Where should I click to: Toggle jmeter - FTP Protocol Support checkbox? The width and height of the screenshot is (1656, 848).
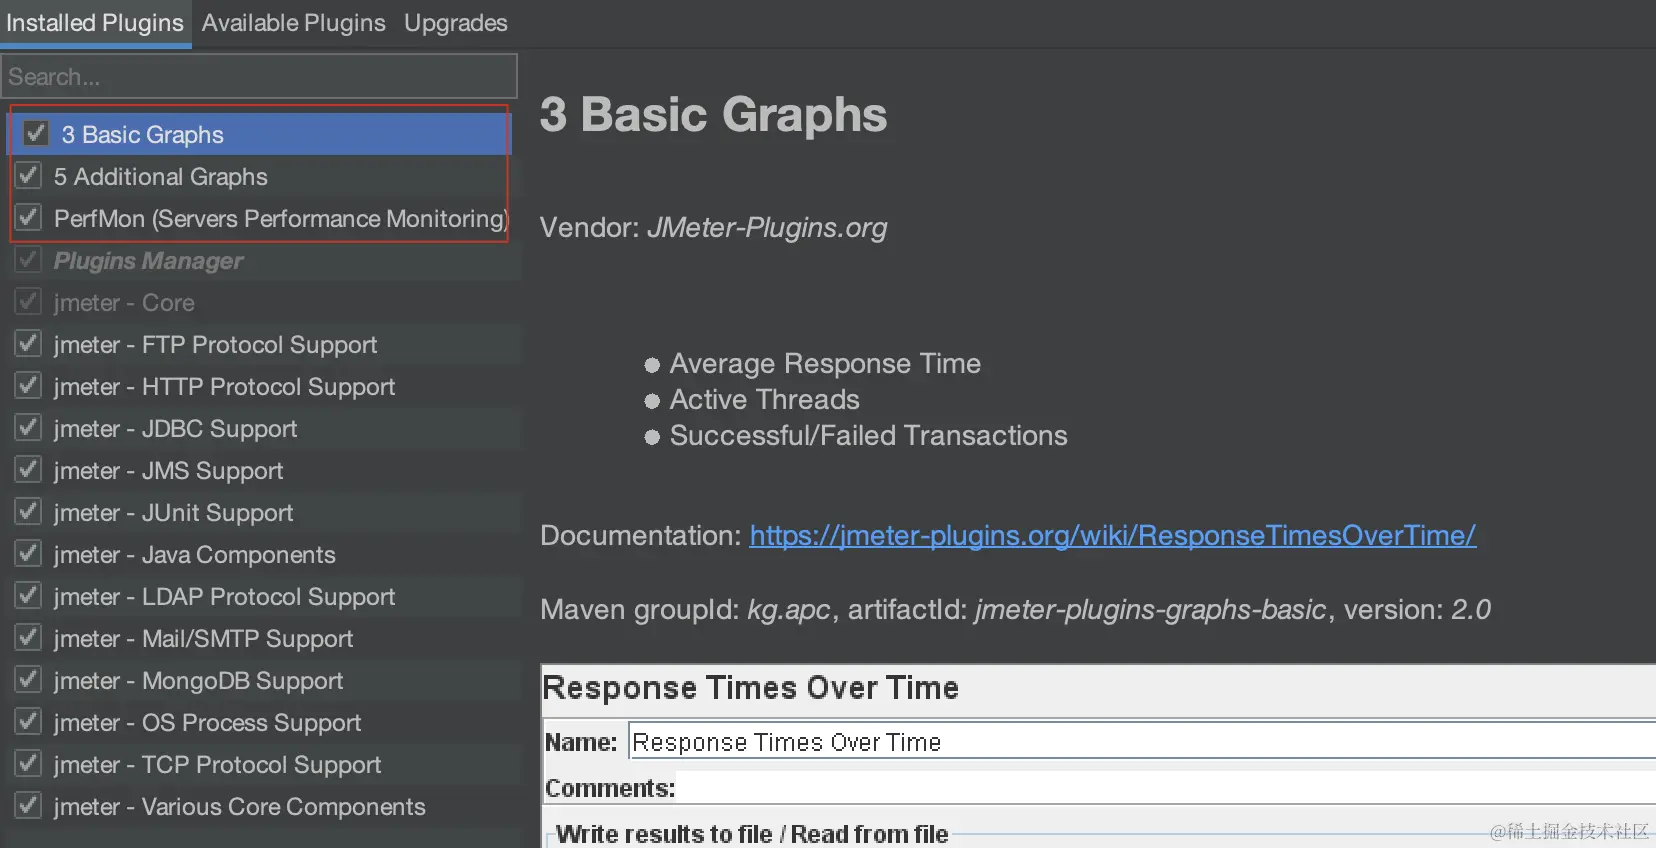pos(28,343)
